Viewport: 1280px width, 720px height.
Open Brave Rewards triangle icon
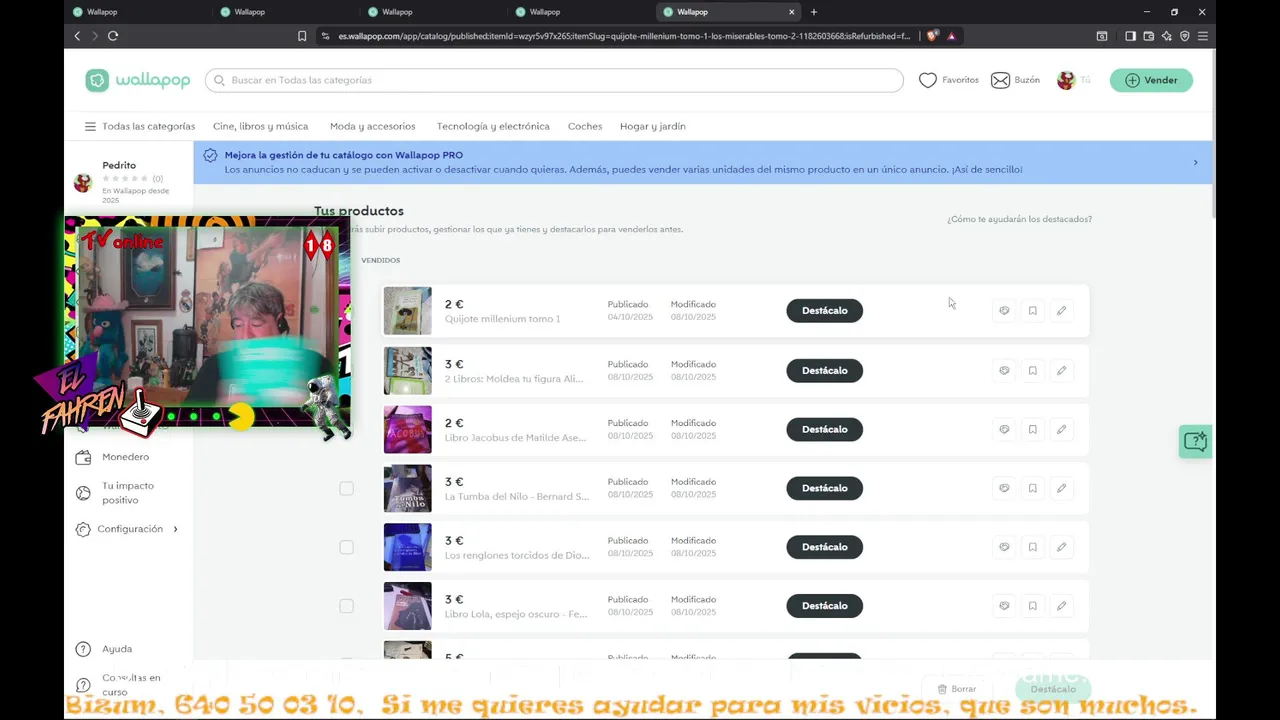951,36
